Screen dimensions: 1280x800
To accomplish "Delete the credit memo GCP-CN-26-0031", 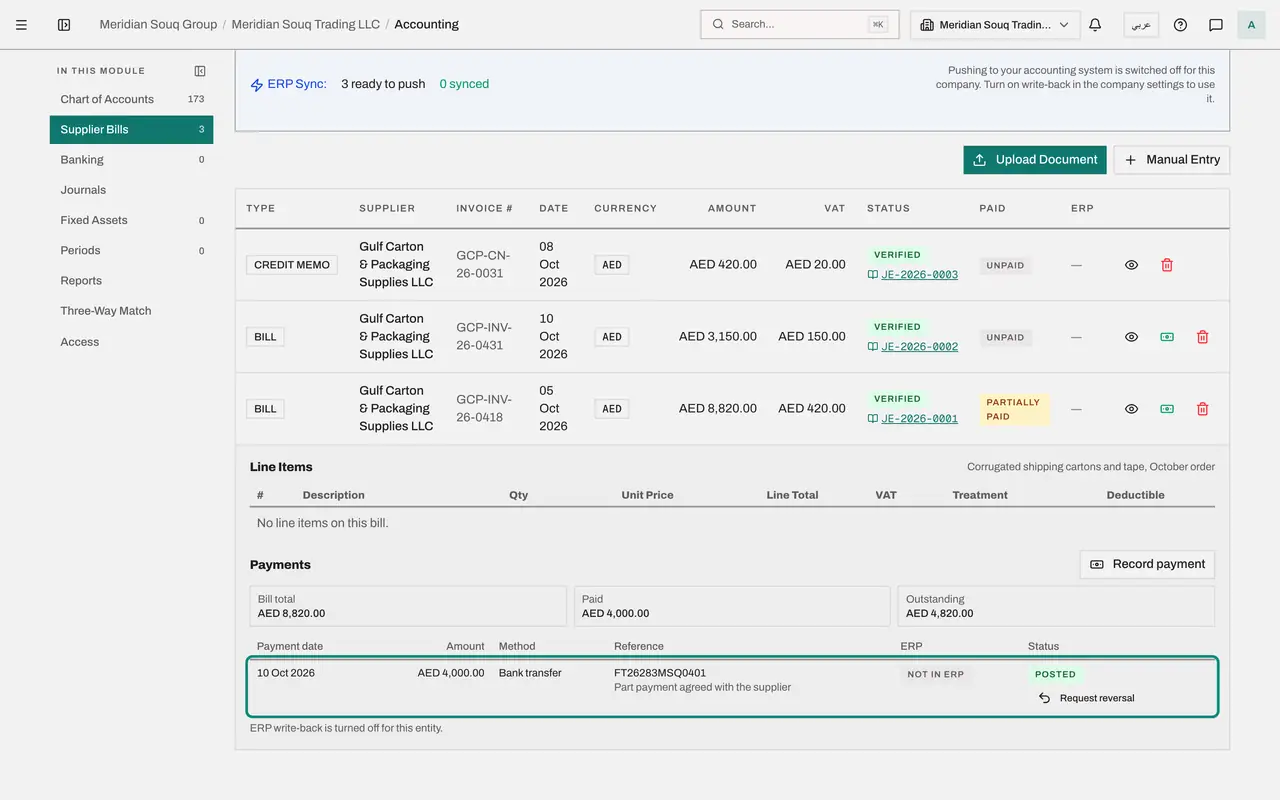I will 1167,265.
